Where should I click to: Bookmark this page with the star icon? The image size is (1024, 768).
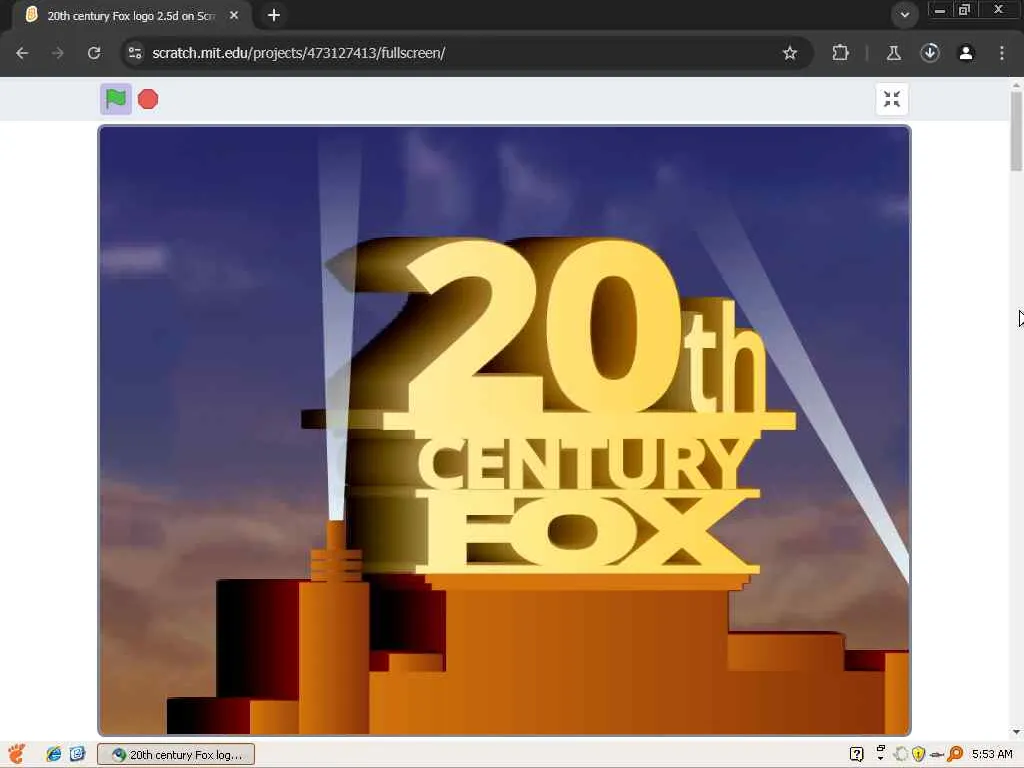[x=790, y=53]
